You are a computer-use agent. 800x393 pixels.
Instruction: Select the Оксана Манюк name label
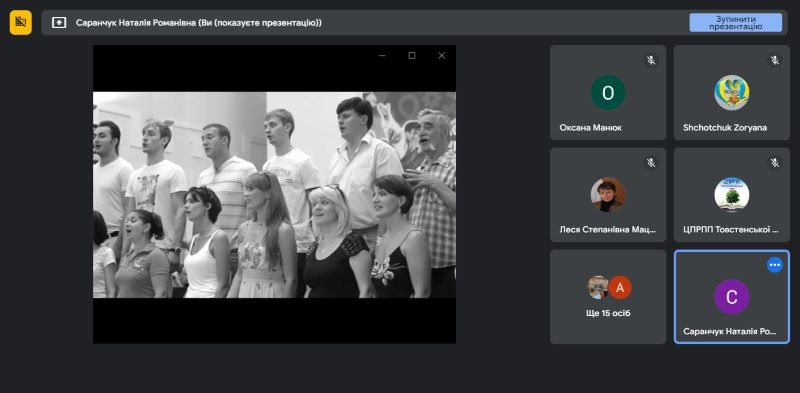(590, 128)
